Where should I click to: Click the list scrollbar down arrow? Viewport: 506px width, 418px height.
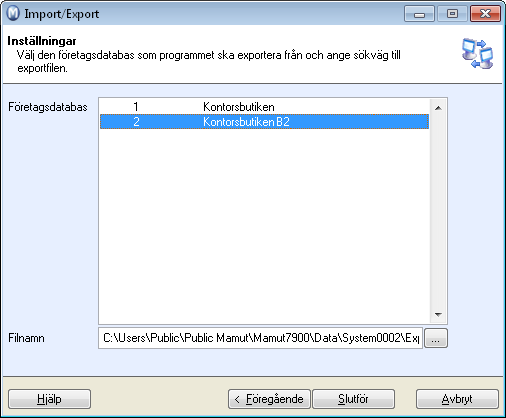click(438, 314)
